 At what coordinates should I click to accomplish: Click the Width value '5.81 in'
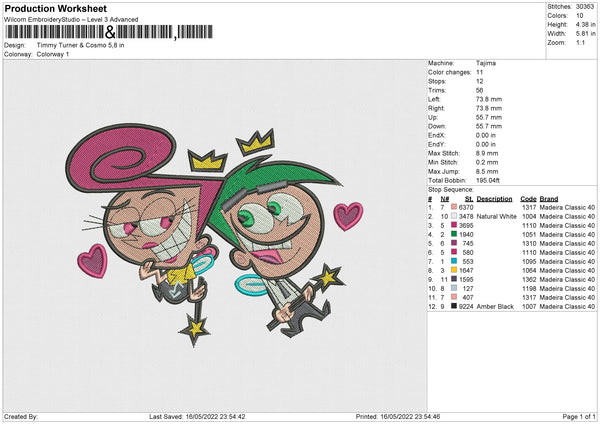point(586,34)
